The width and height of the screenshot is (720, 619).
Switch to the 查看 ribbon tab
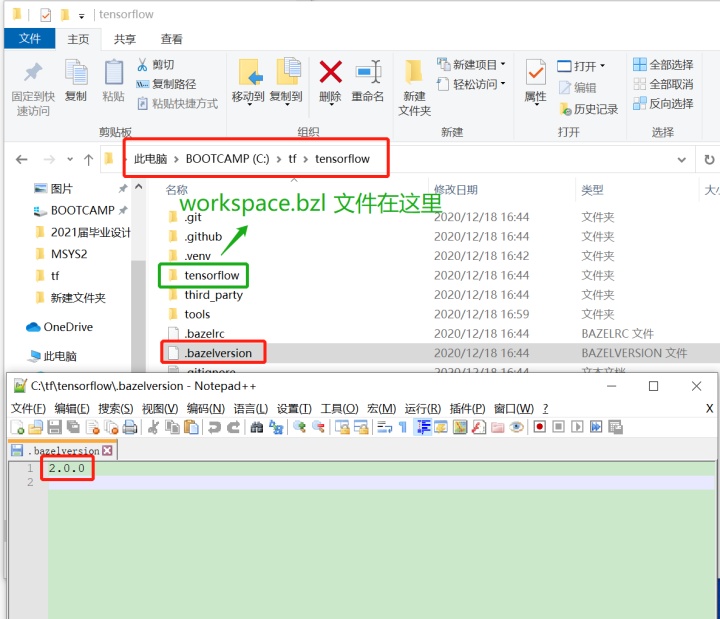(x=171, y=39)
